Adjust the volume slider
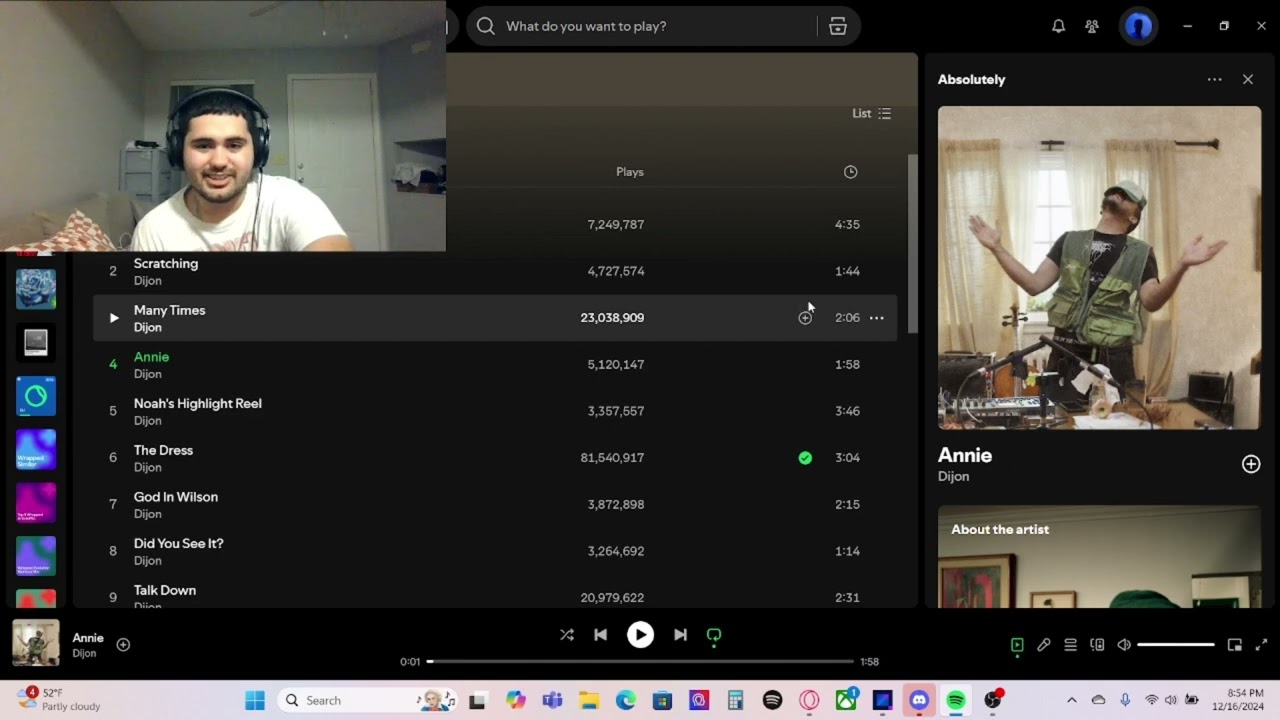The image size is (1280, 720). 1176,645
